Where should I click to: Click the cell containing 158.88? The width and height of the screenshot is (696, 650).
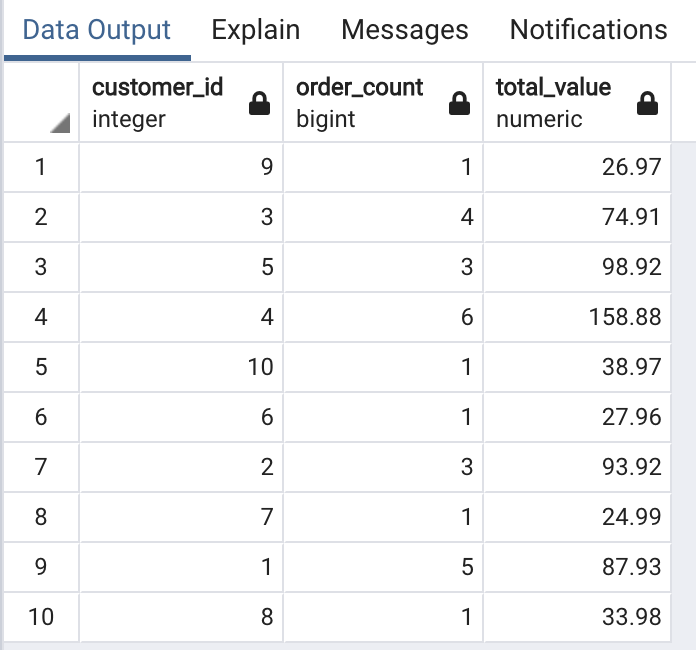(577, 317)
